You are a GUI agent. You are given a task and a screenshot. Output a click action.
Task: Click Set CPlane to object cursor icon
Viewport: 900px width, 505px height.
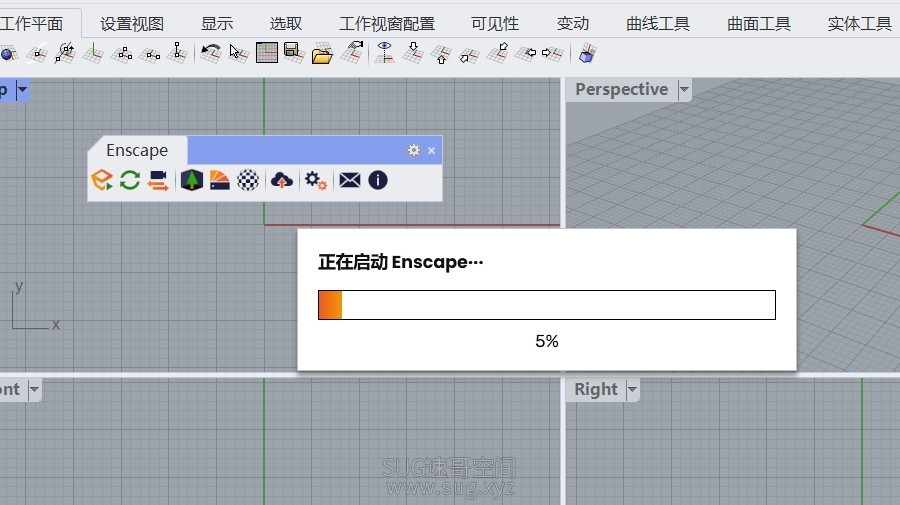point(239,53)
